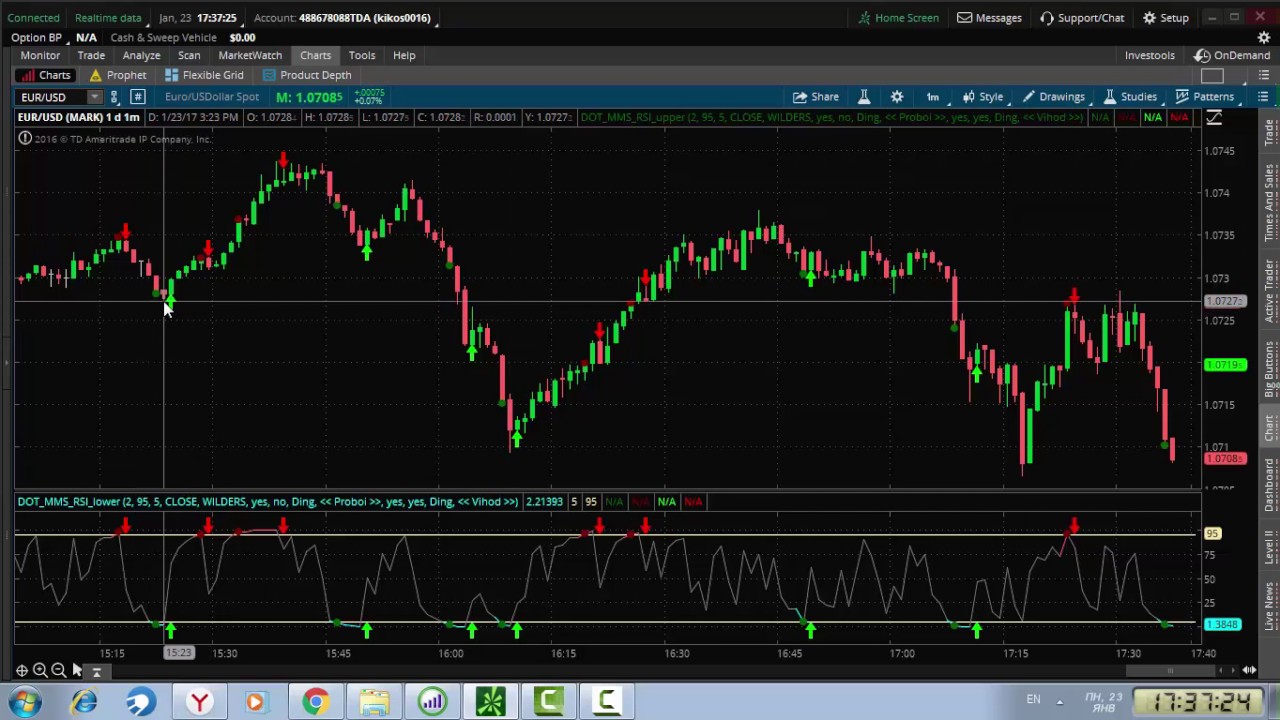
Task: Open the Dashboard side tab
Action: click(1269, 486)
